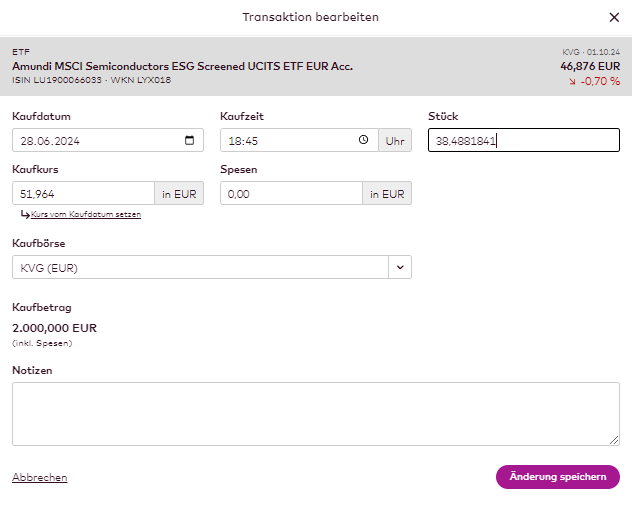Click the 'Uhr' label beside Kaufzeit

point(395,141)
